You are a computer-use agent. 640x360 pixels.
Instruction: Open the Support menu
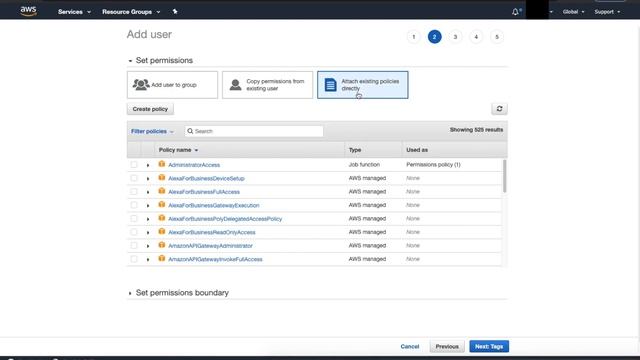[x=607, y=12]
